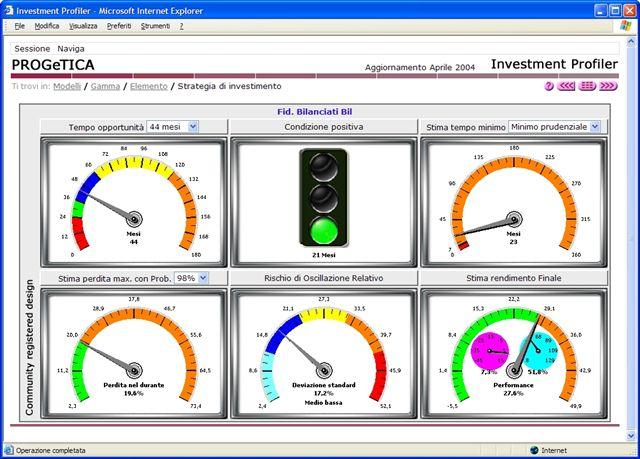Go back with the purple left arrows button
The width and height of the screenshot is (640, 459).
tap(566, 86)
